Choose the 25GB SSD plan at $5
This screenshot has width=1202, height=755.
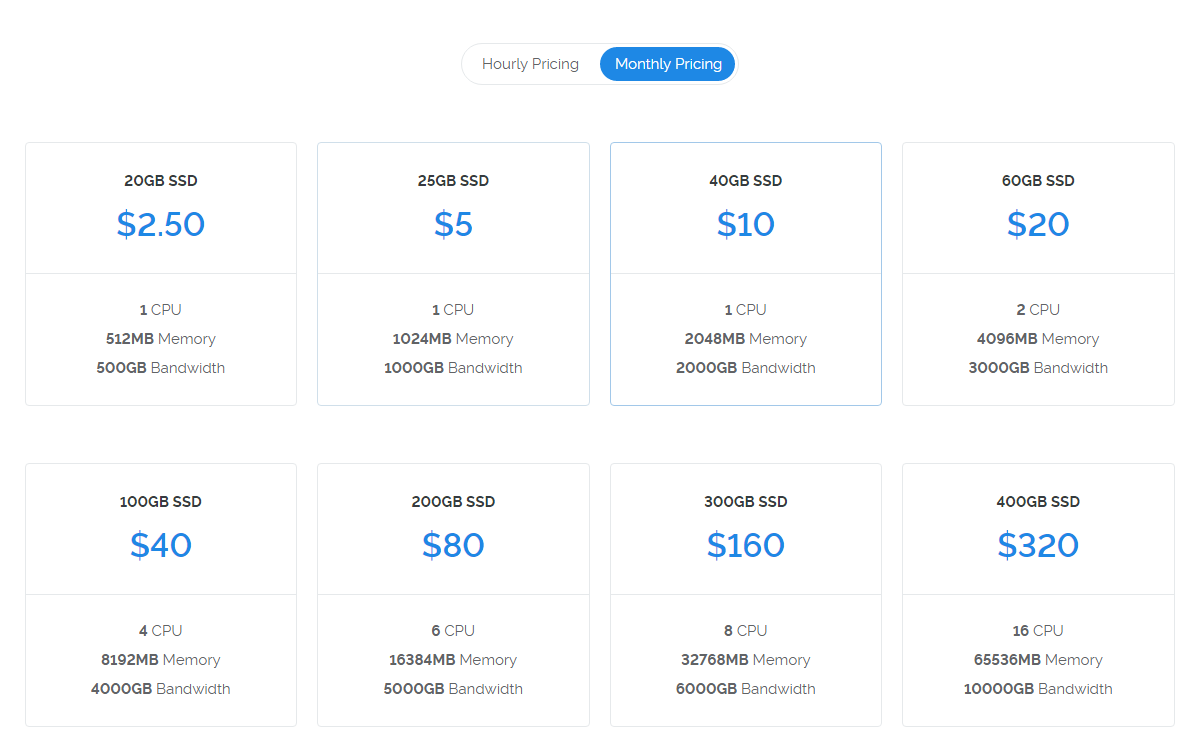point(453,274)
